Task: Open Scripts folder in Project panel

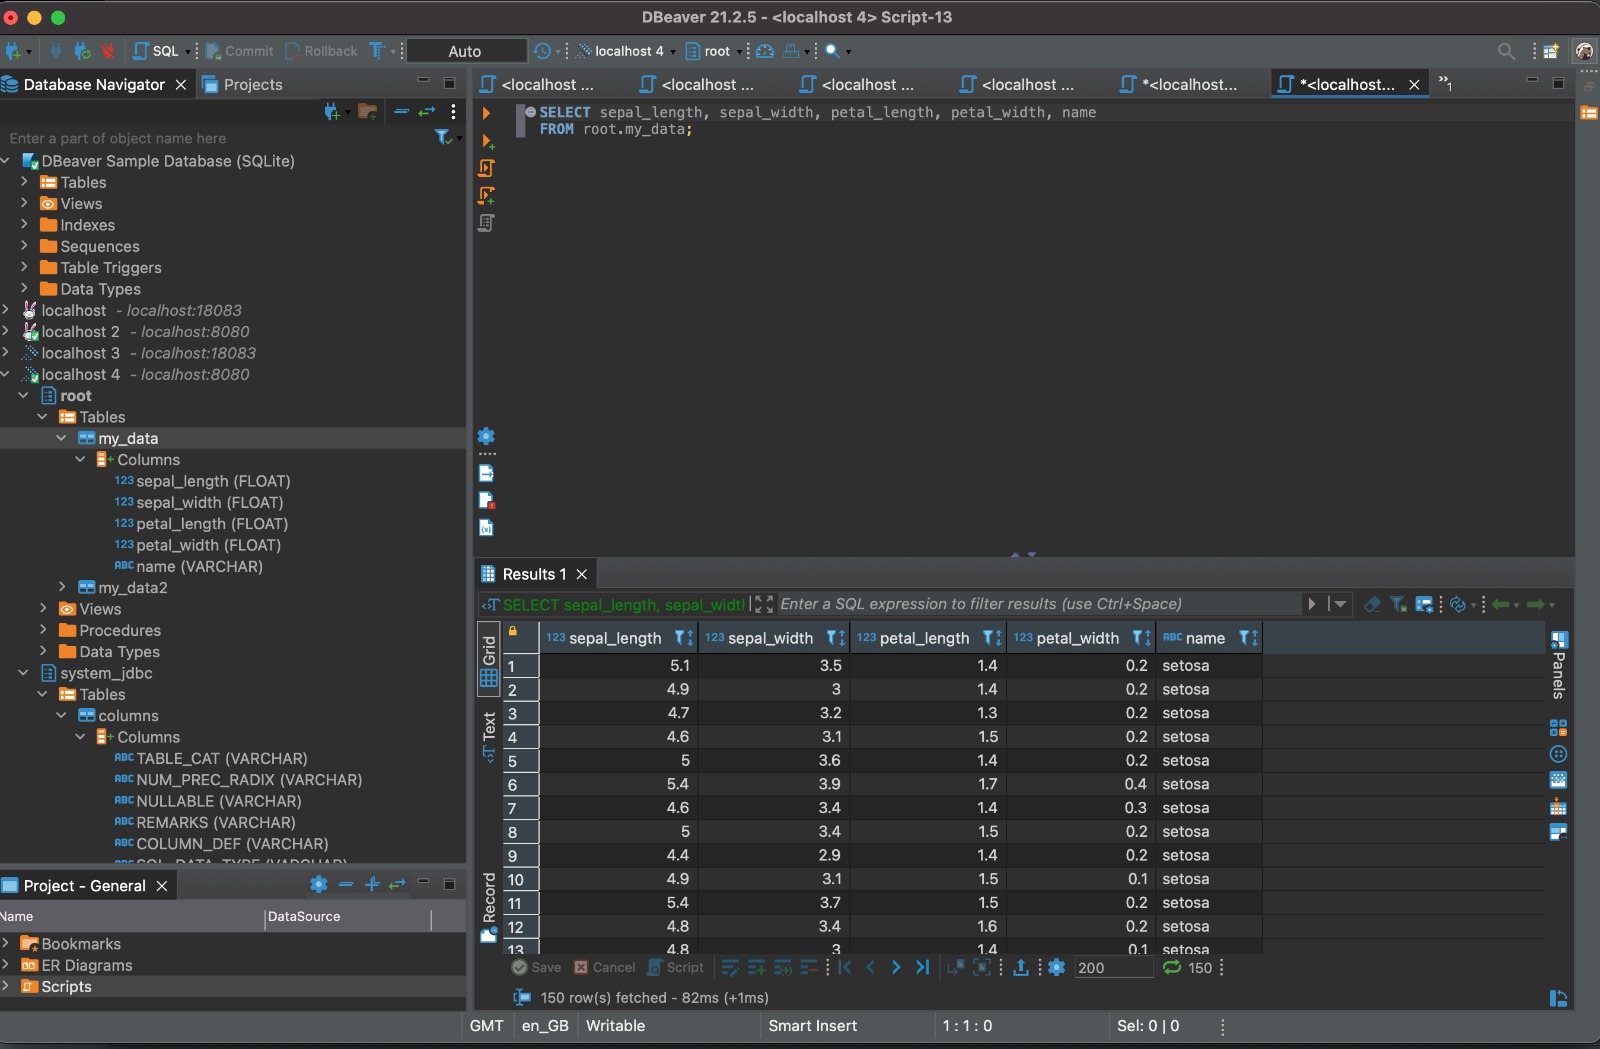Action: 66,987
